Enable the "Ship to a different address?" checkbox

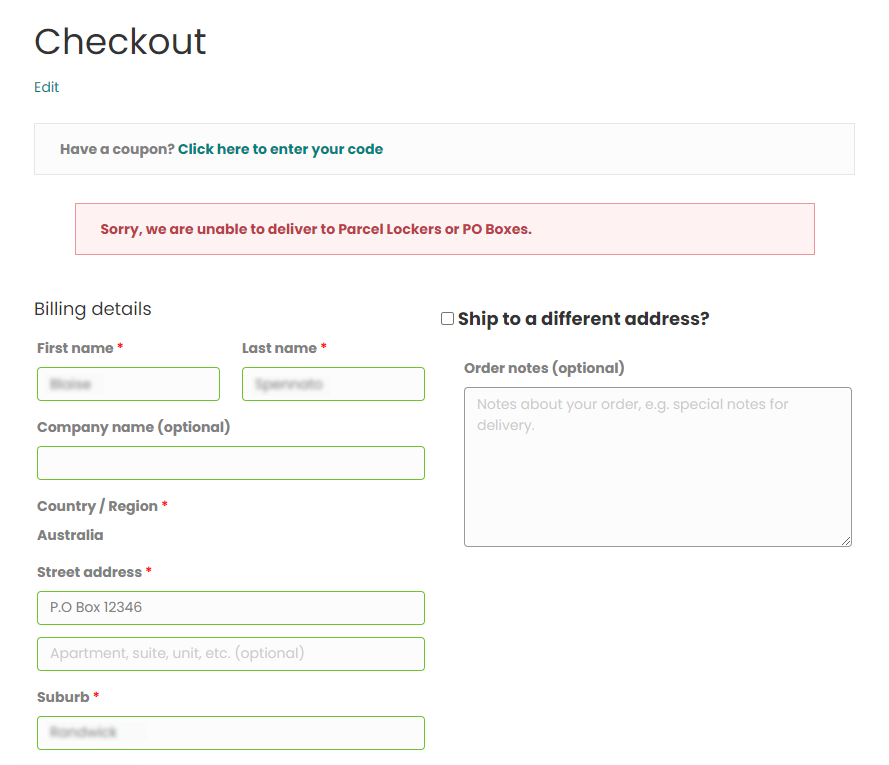(x=447, y=318)
